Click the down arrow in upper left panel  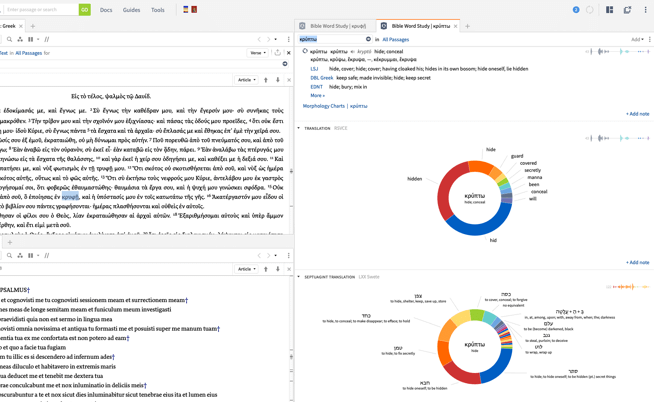click(x=277, y=80)
